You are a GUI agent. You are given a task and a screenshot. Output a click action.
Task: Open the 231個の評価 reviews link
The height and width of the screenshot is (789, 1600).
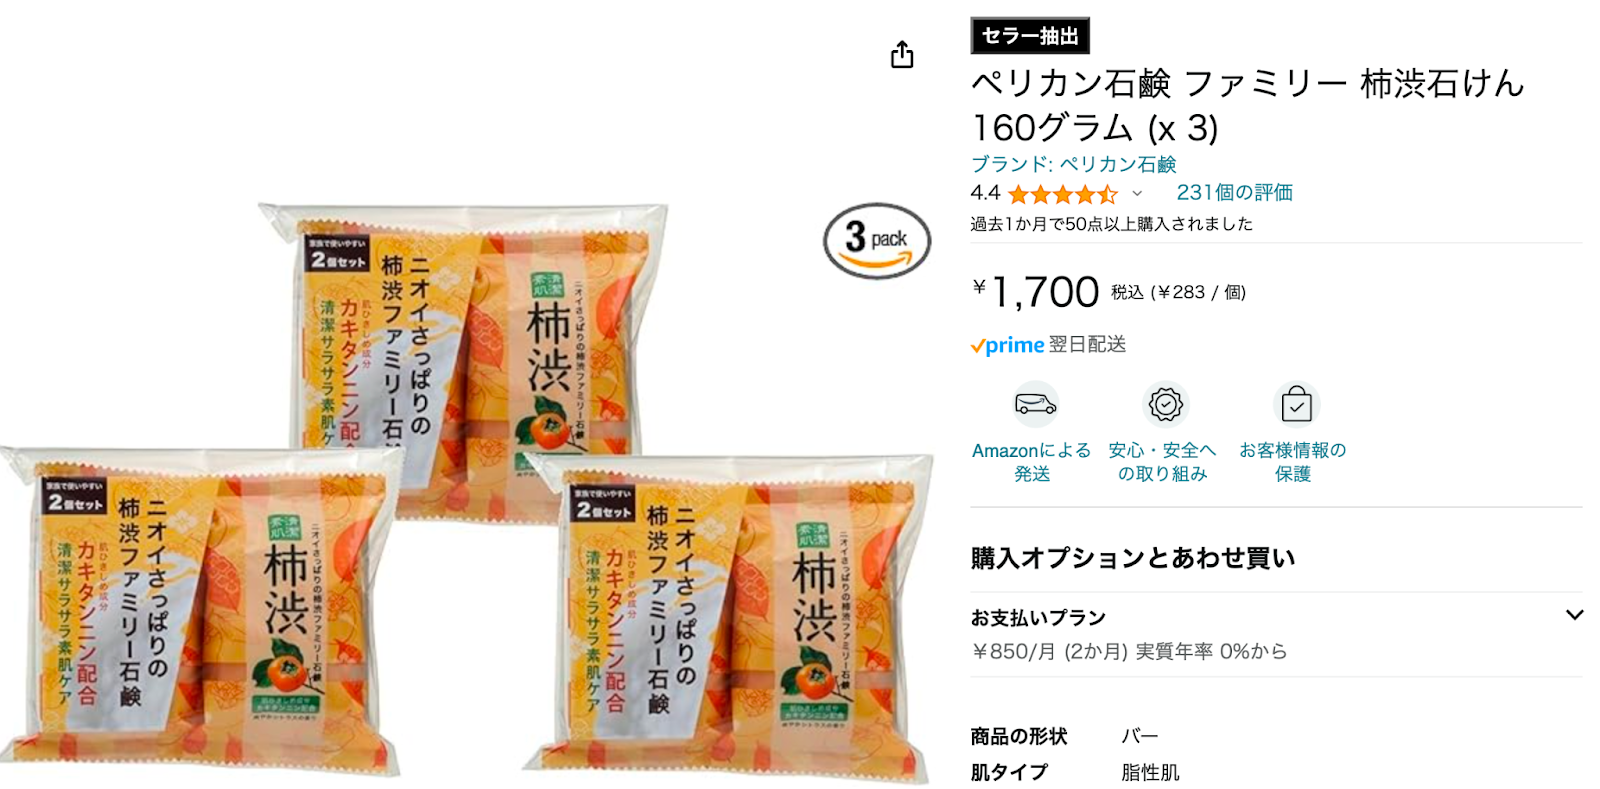pos(1234,192)
